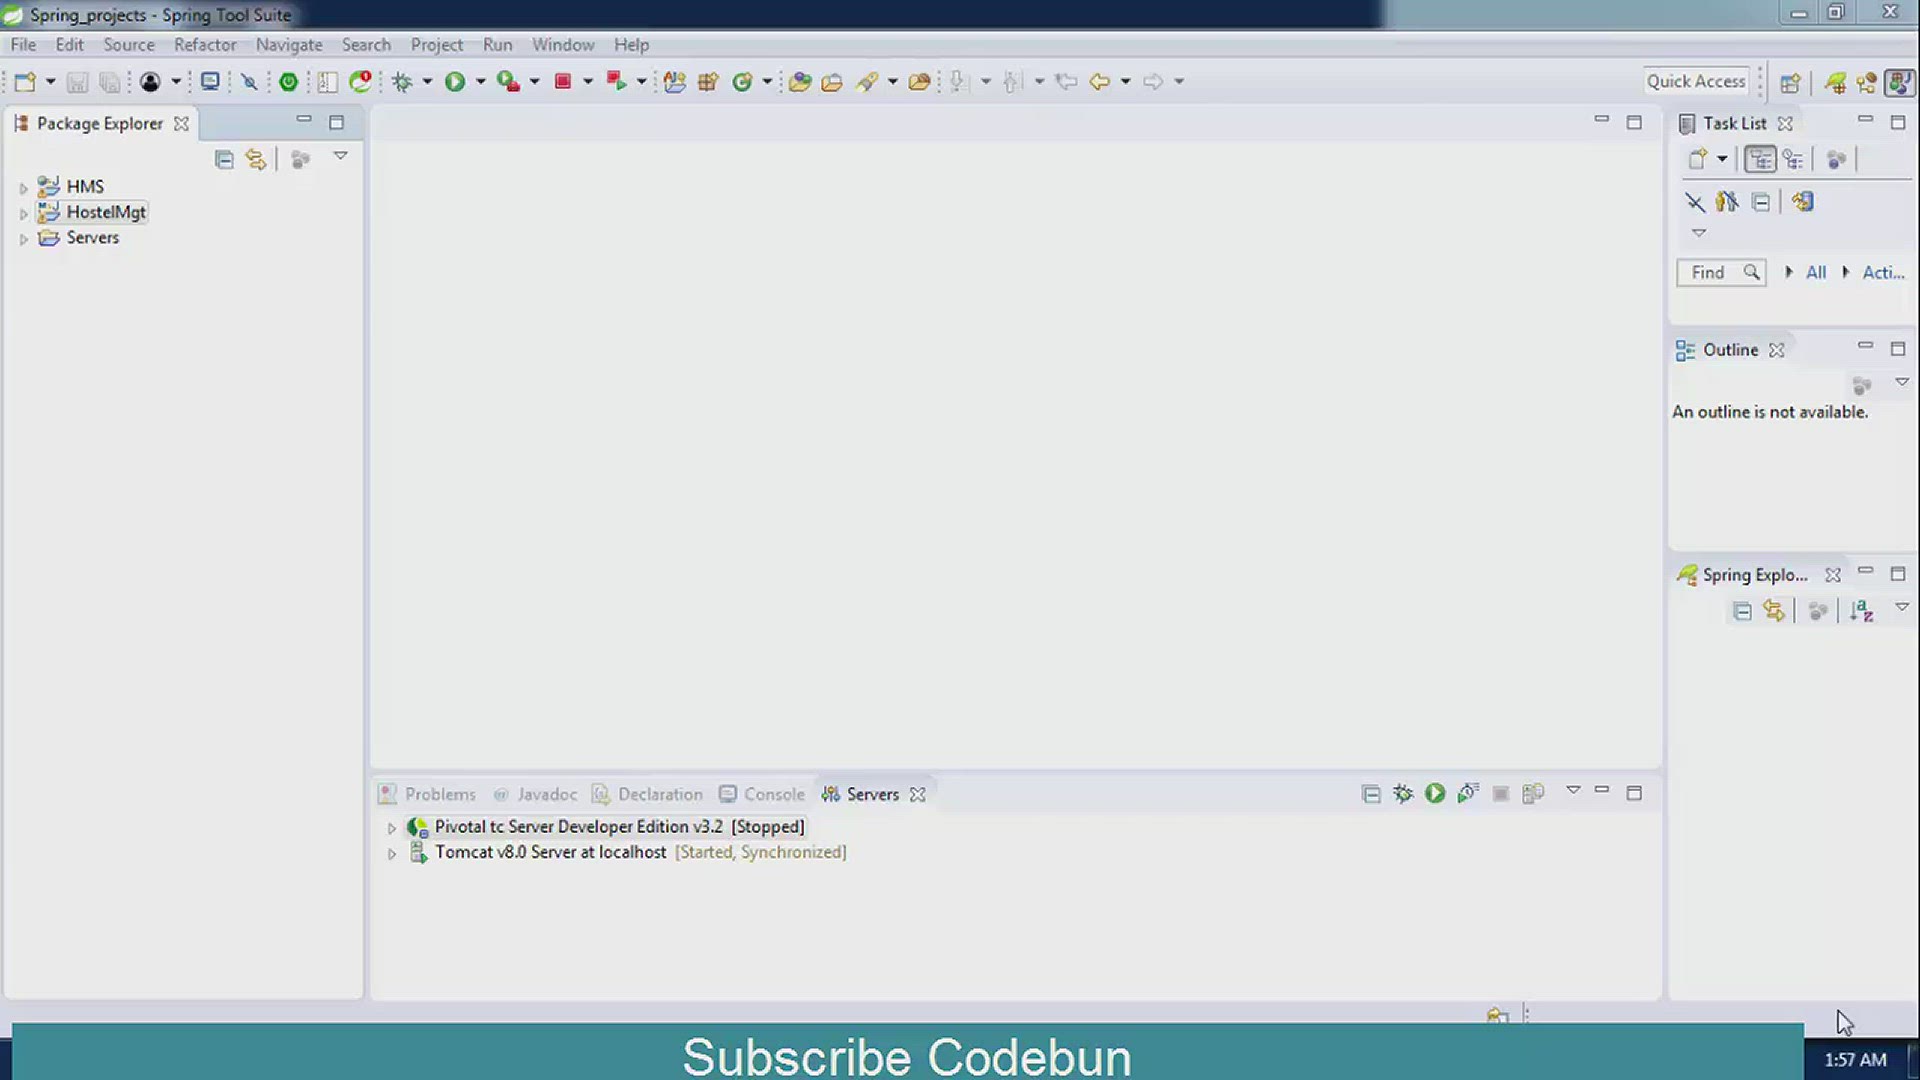Expand the Servers folder tree node
This screenshot has width=1920, height=1080.
click(23, 239)
